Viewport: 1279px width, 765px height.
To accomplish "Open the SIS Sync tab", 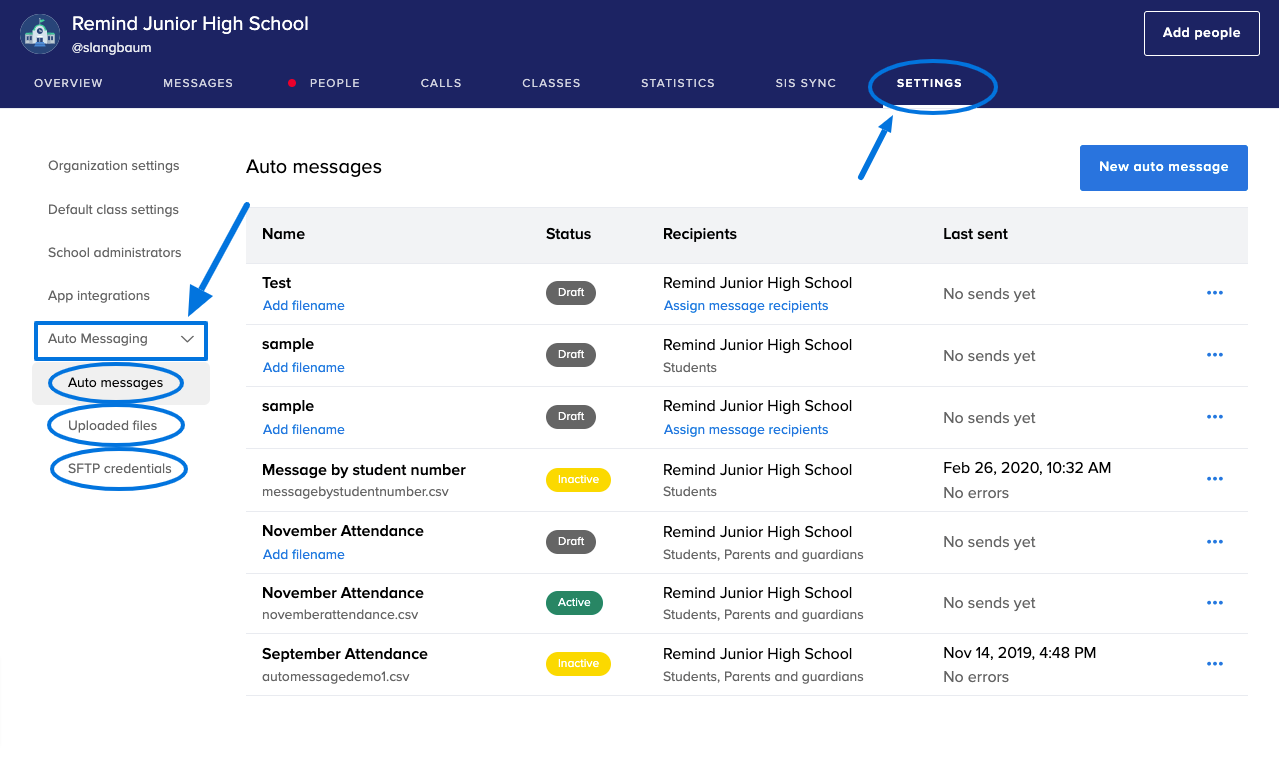I will click(805, 83).
